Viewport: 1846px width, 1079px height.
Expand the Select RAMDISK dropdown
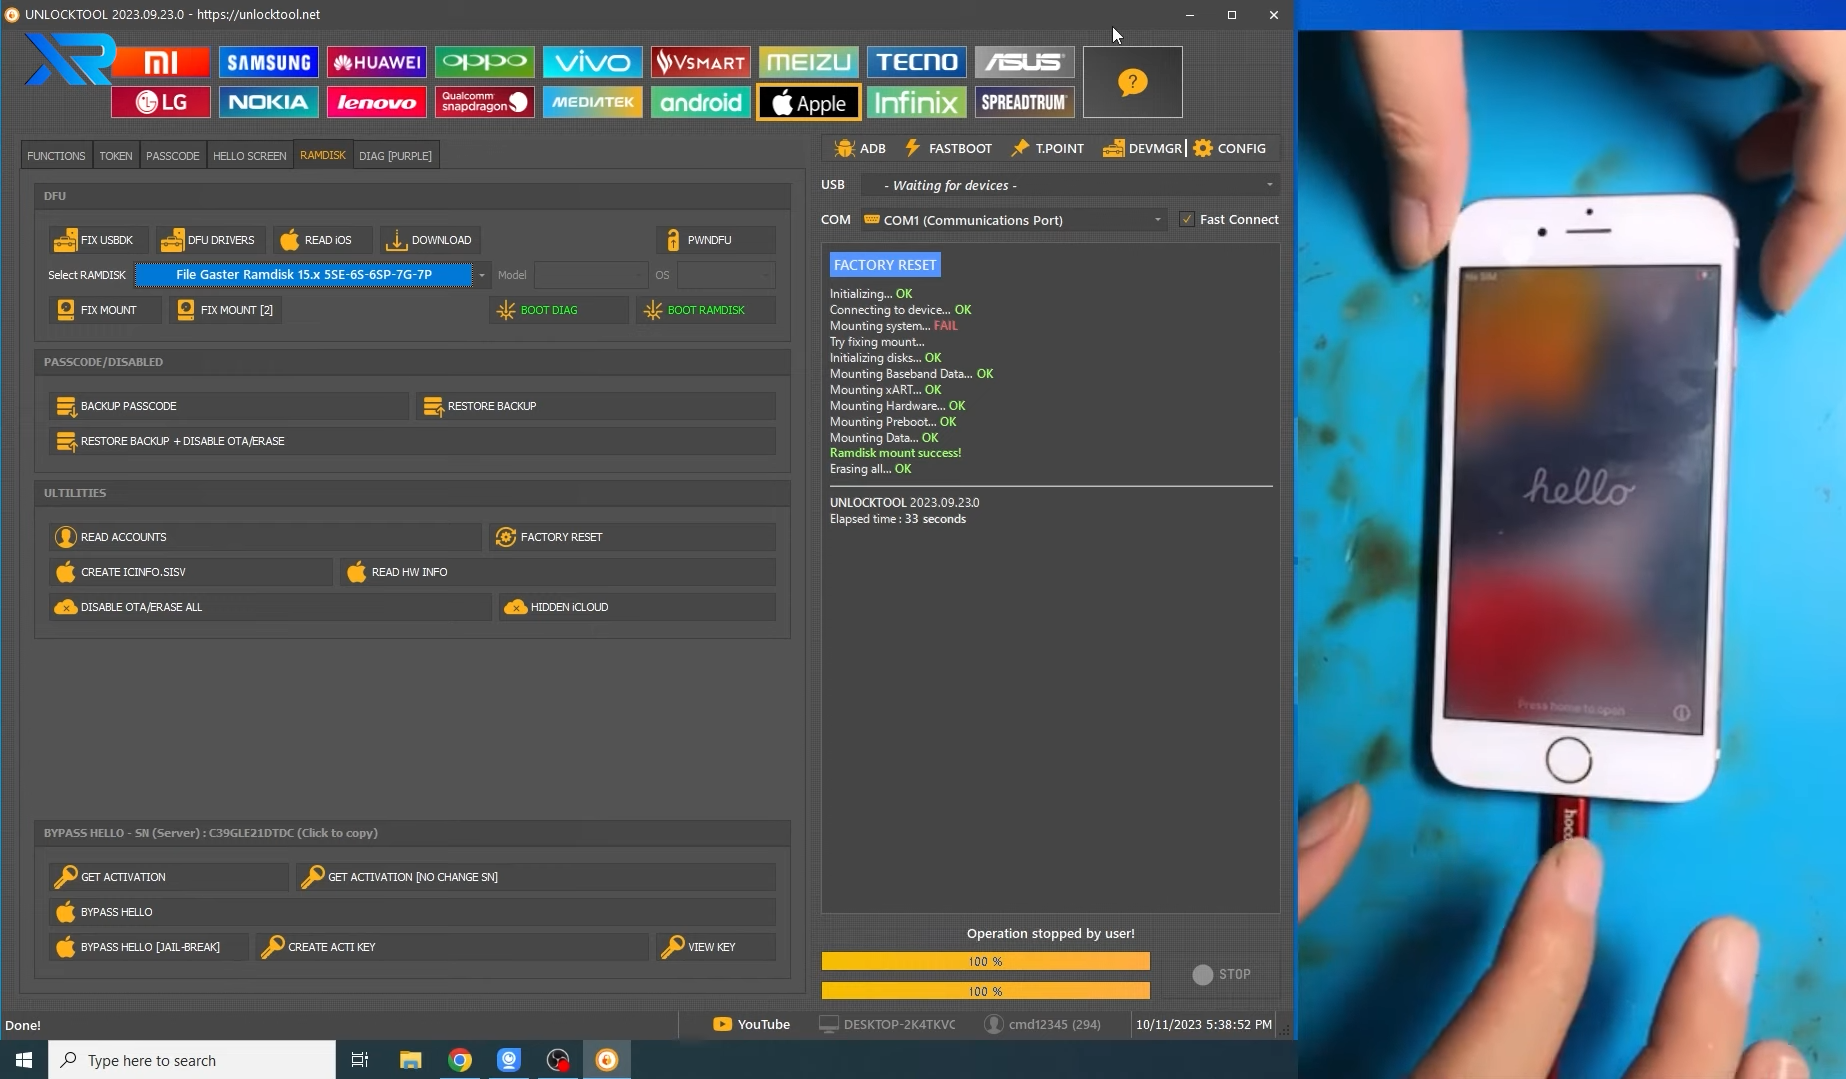tap(482, 275)
